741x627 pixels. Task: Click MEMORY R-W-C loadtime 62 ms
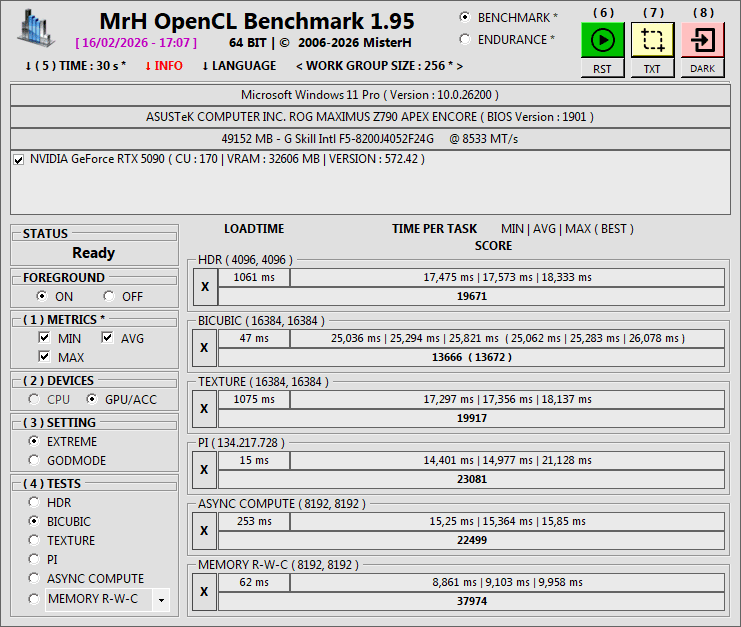(254, 582)
